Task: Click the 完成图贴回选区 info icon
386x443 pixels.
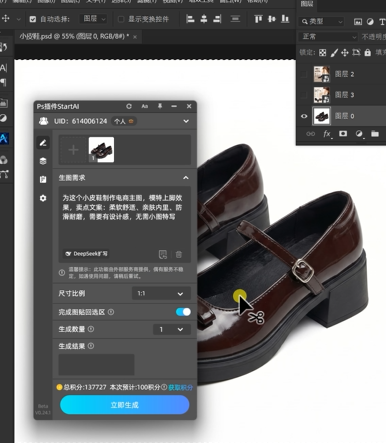Action: coord(111,312)
